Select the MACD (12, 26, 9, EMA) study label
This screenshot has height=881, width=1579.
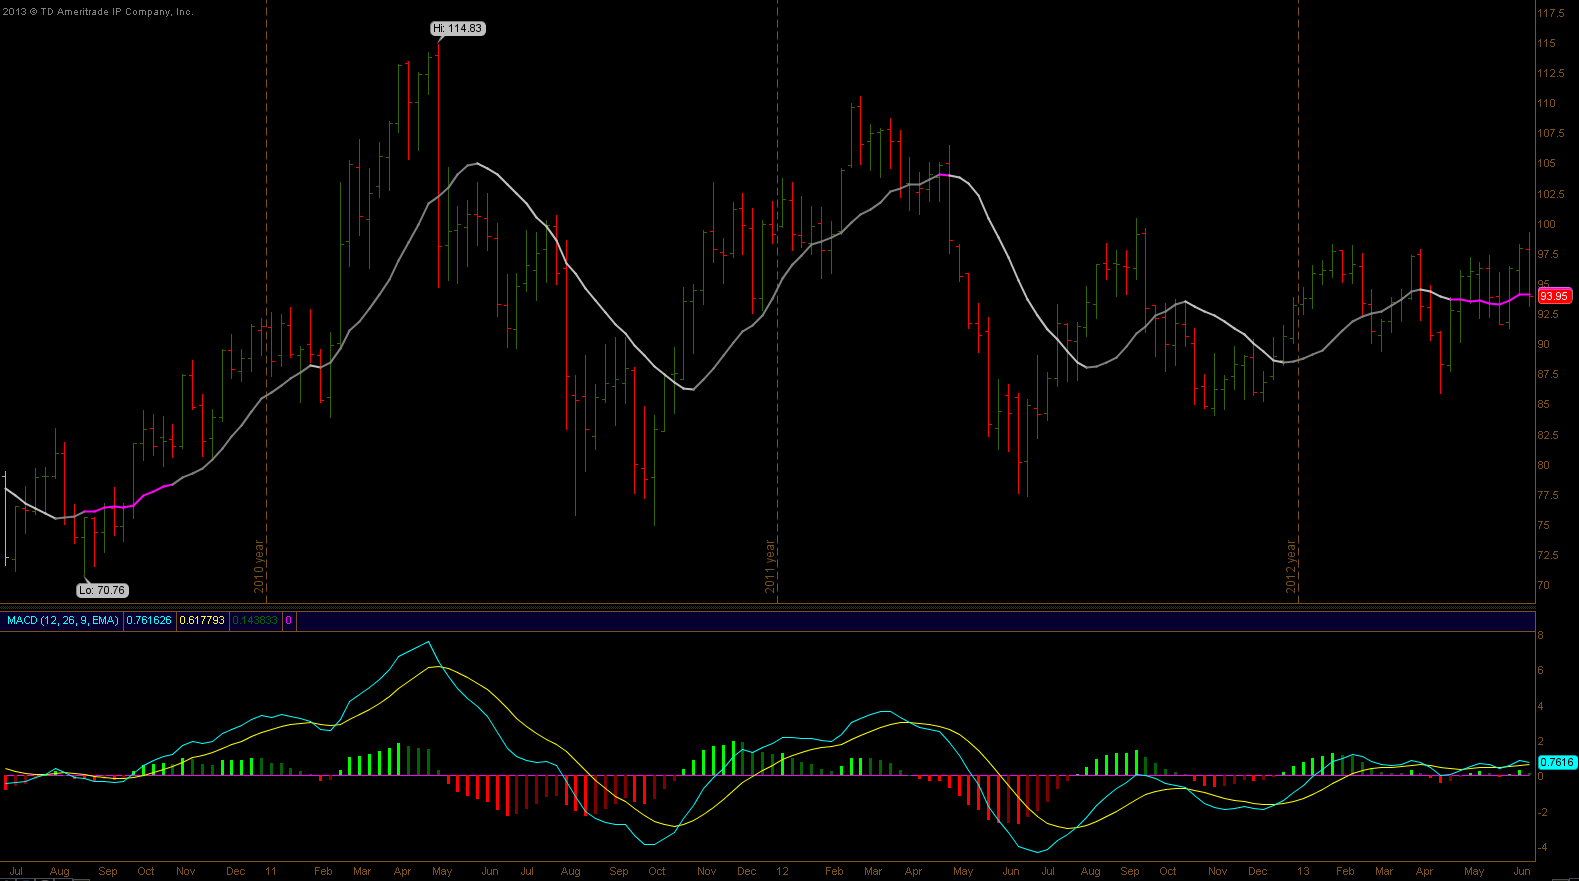(x=63, y=621)
